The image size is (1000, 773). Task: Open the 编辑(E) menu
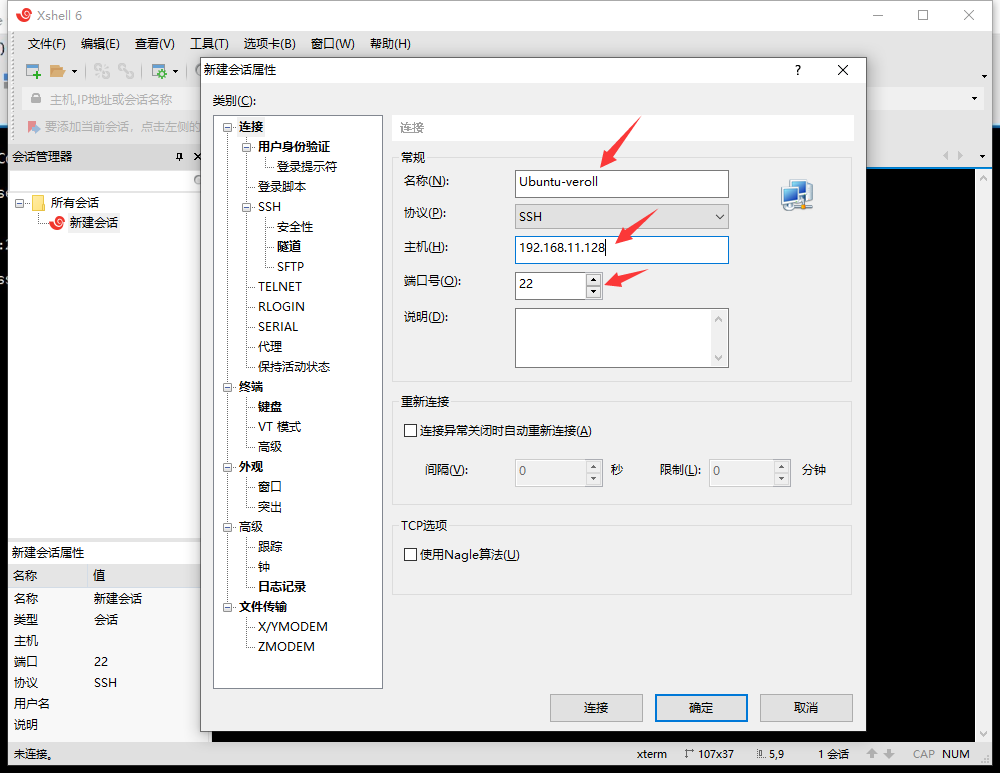(100, 43)
